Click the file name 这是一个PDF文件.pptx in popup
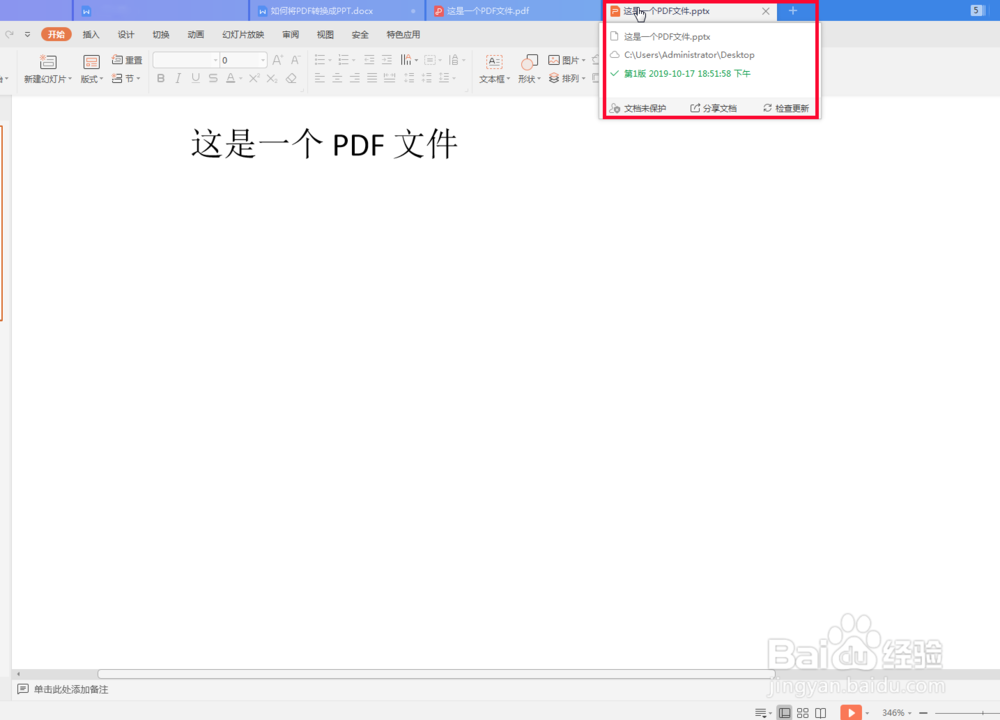The height and width of the screenshot is (720, 1000). pos(667,37)
